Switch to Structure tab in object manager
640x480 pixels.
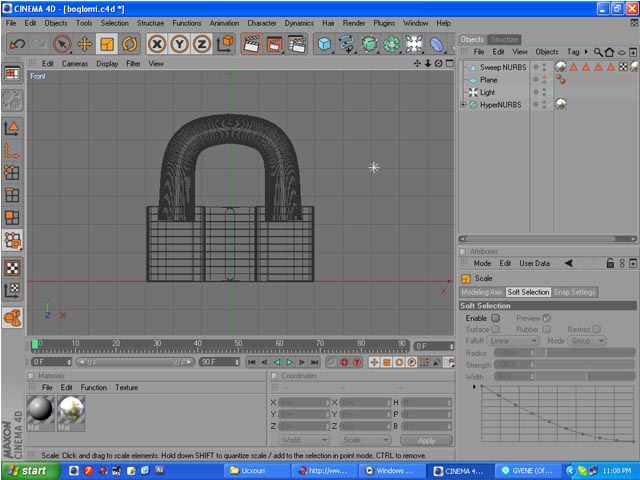coord(504,40)
